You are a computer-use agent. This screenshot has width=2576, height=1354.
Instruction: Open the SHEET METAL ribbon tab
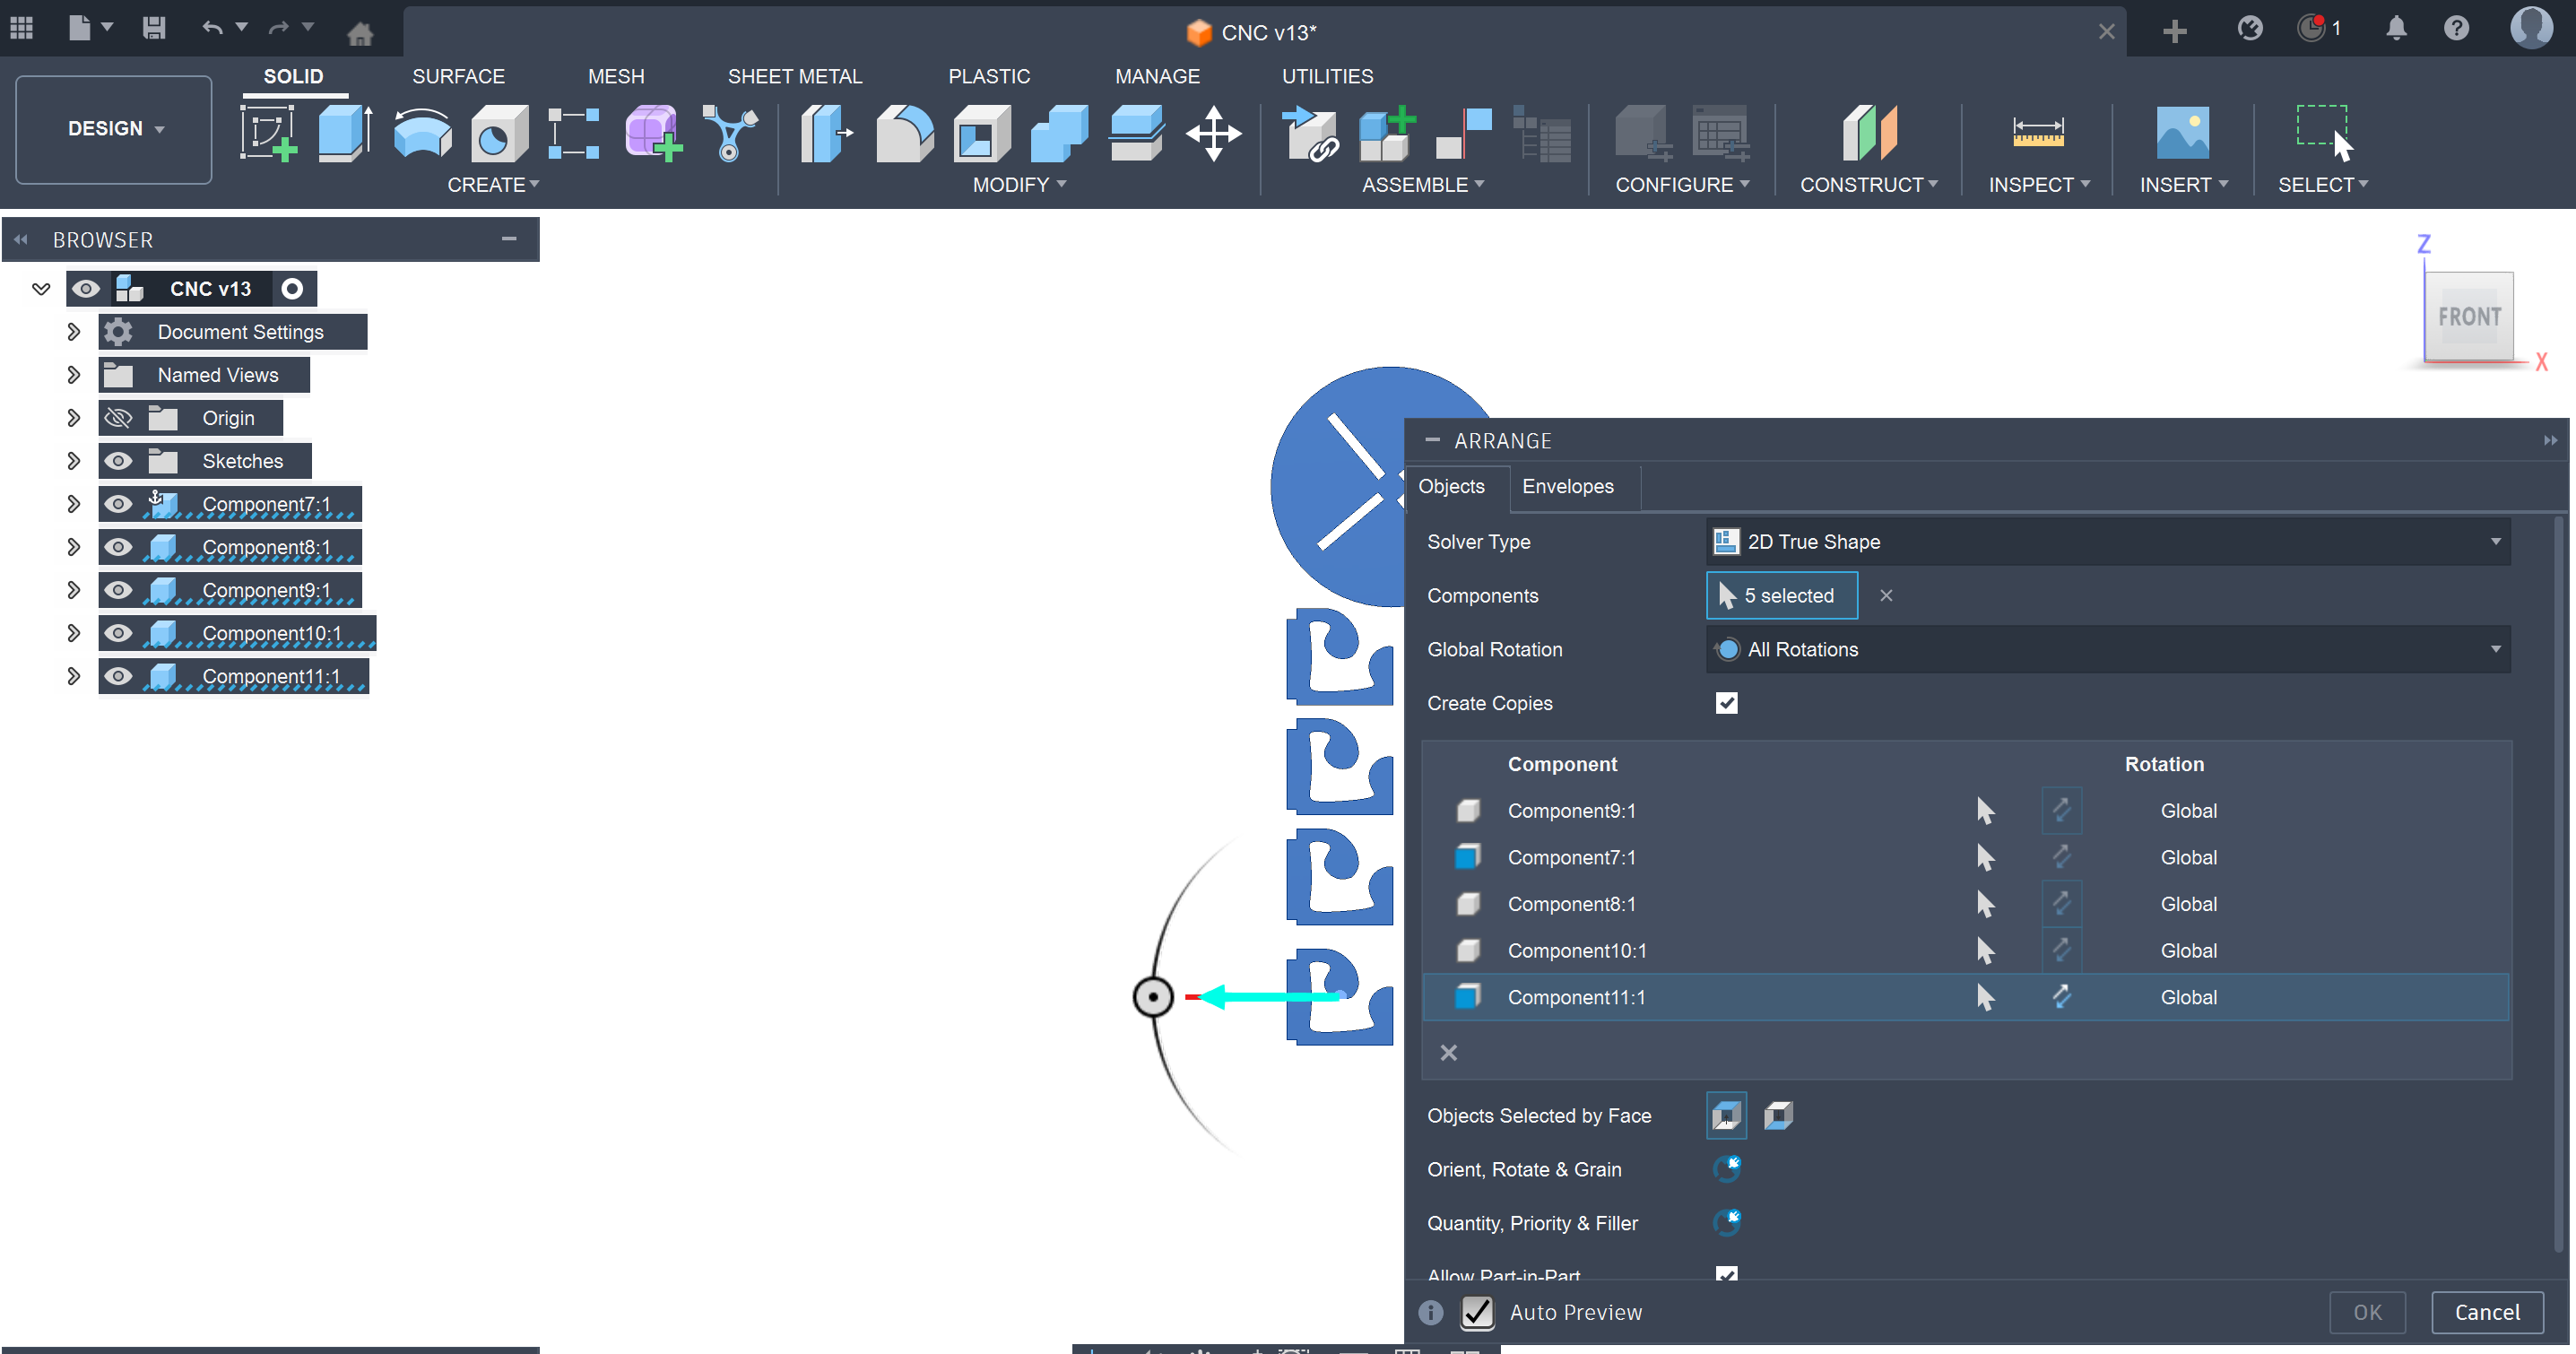pyautogui.click(x=794, y=76)
